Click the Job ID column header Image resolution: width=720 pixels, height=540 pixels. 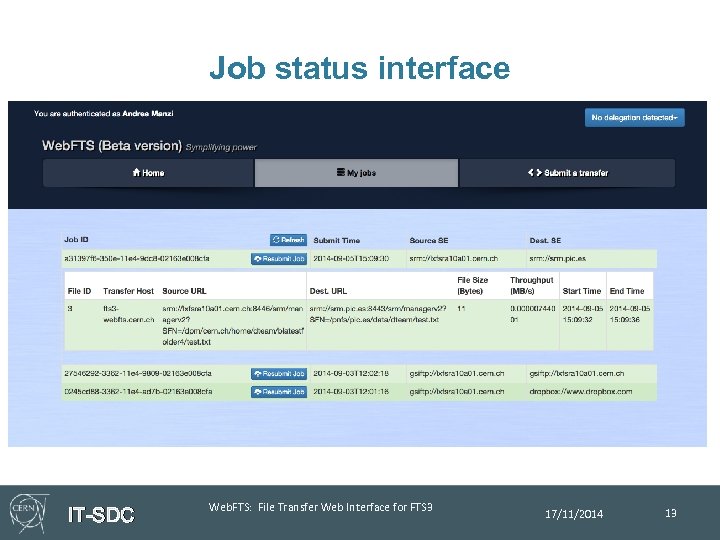(x=77, y=241)
